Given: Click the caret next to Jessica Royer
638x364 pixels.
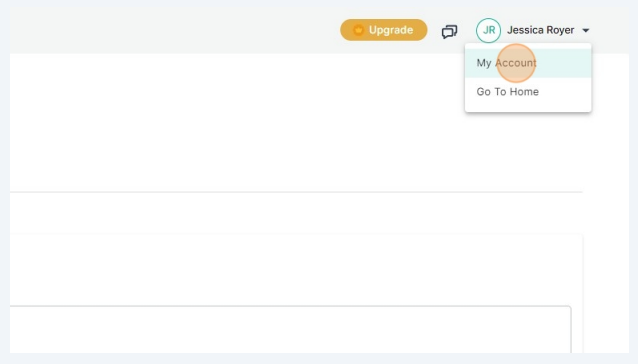Looking at the screenshot, I should (x=586, y=31).
